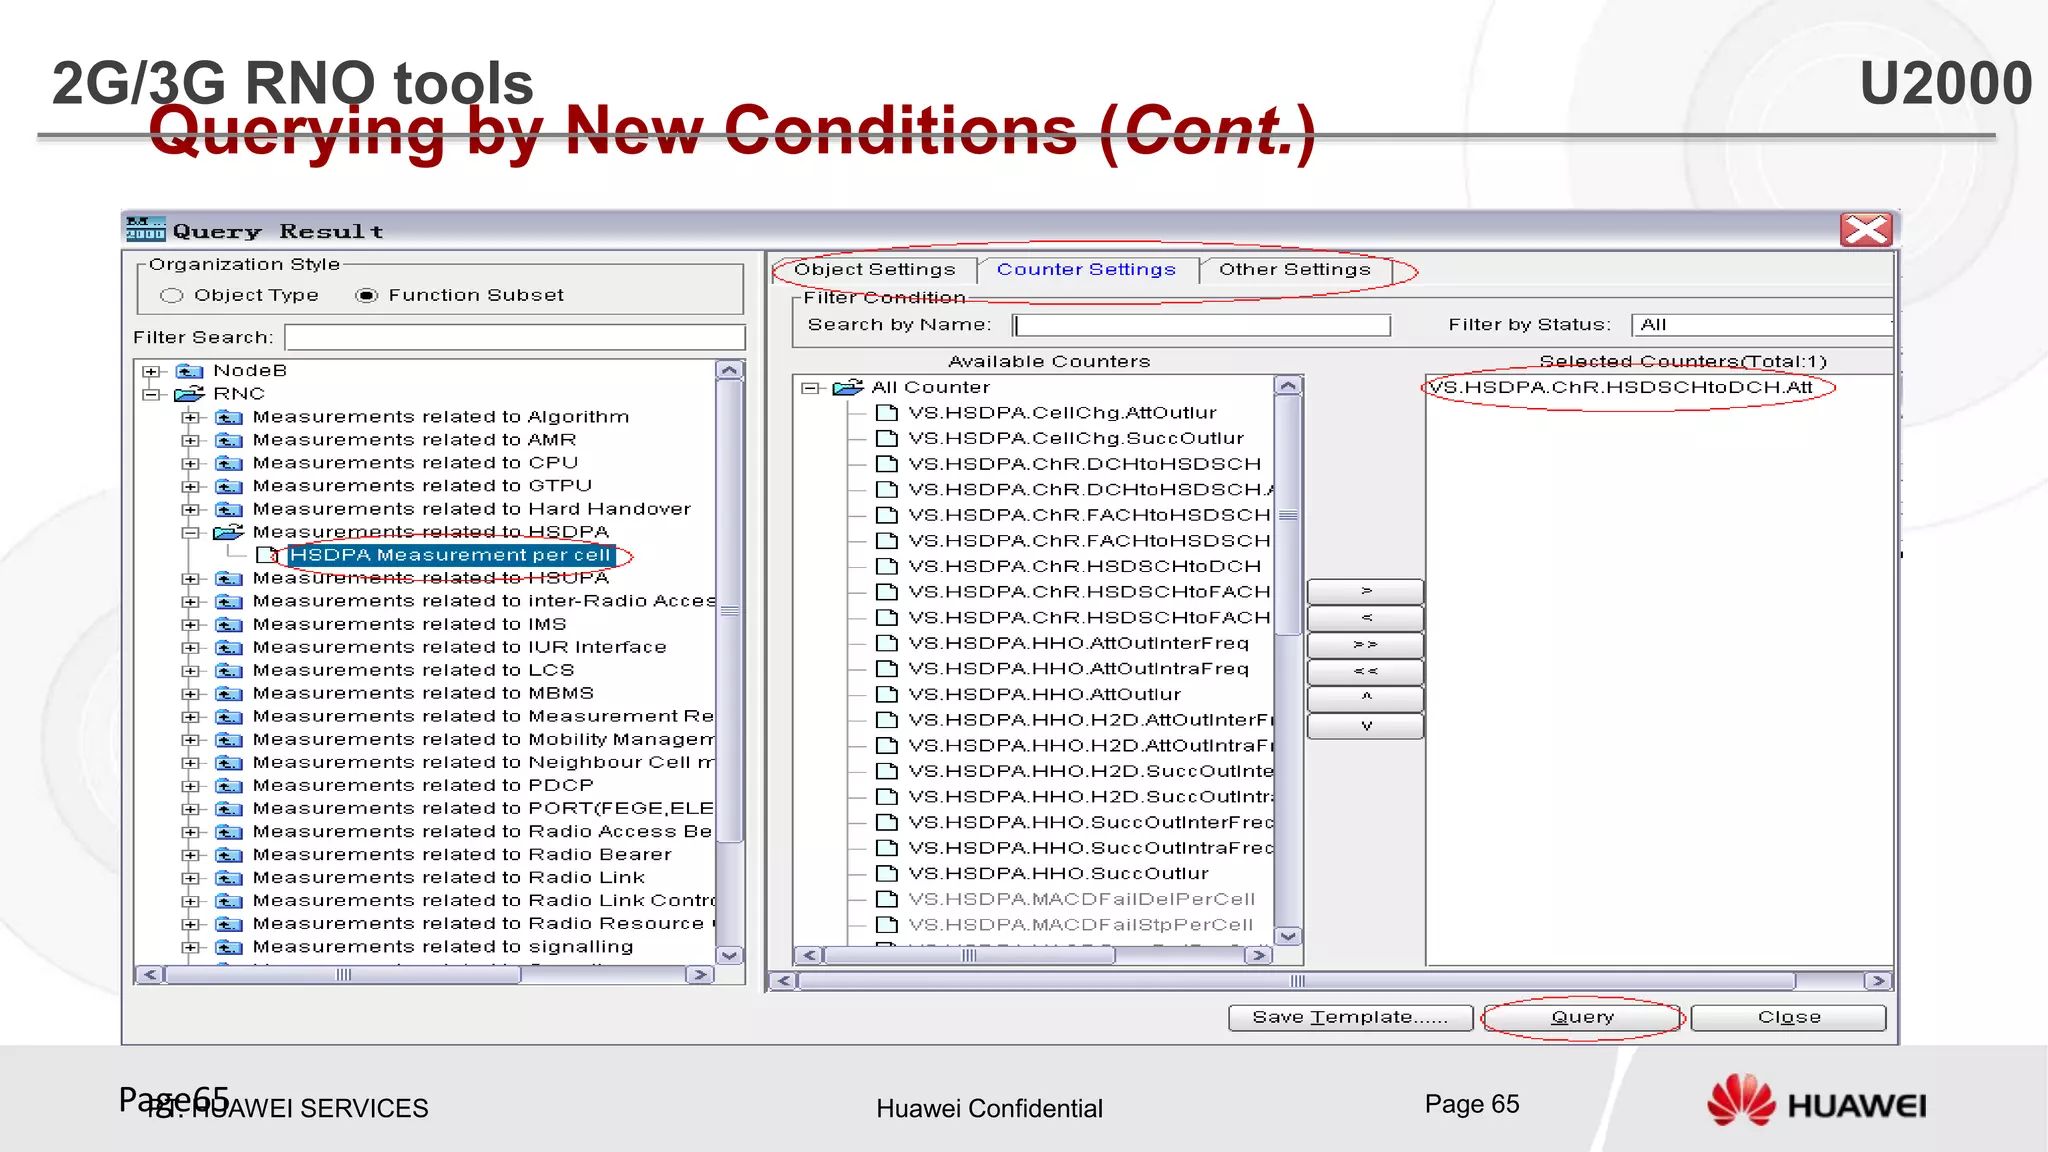Select VS.HSDPA.ChR.HSDSCHtoDCH.Att in Selected Counters
The height and width of the screenshot is (1152, 2048).
[1620, 387]
